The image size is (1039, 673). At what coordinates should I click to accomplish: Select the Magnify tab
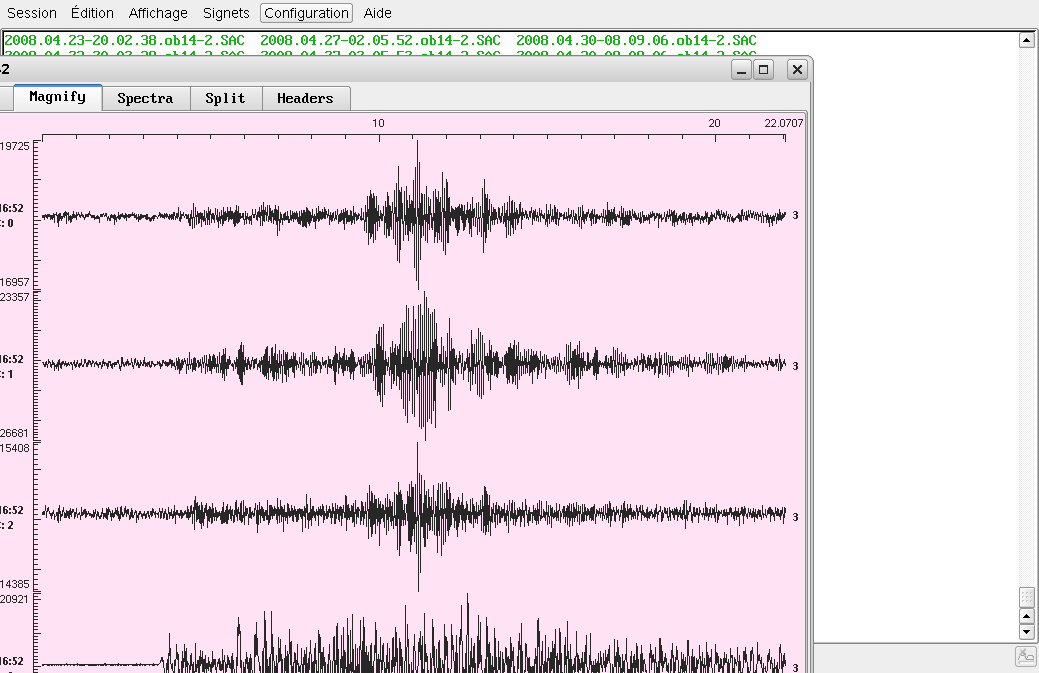[x=57, y=97]
